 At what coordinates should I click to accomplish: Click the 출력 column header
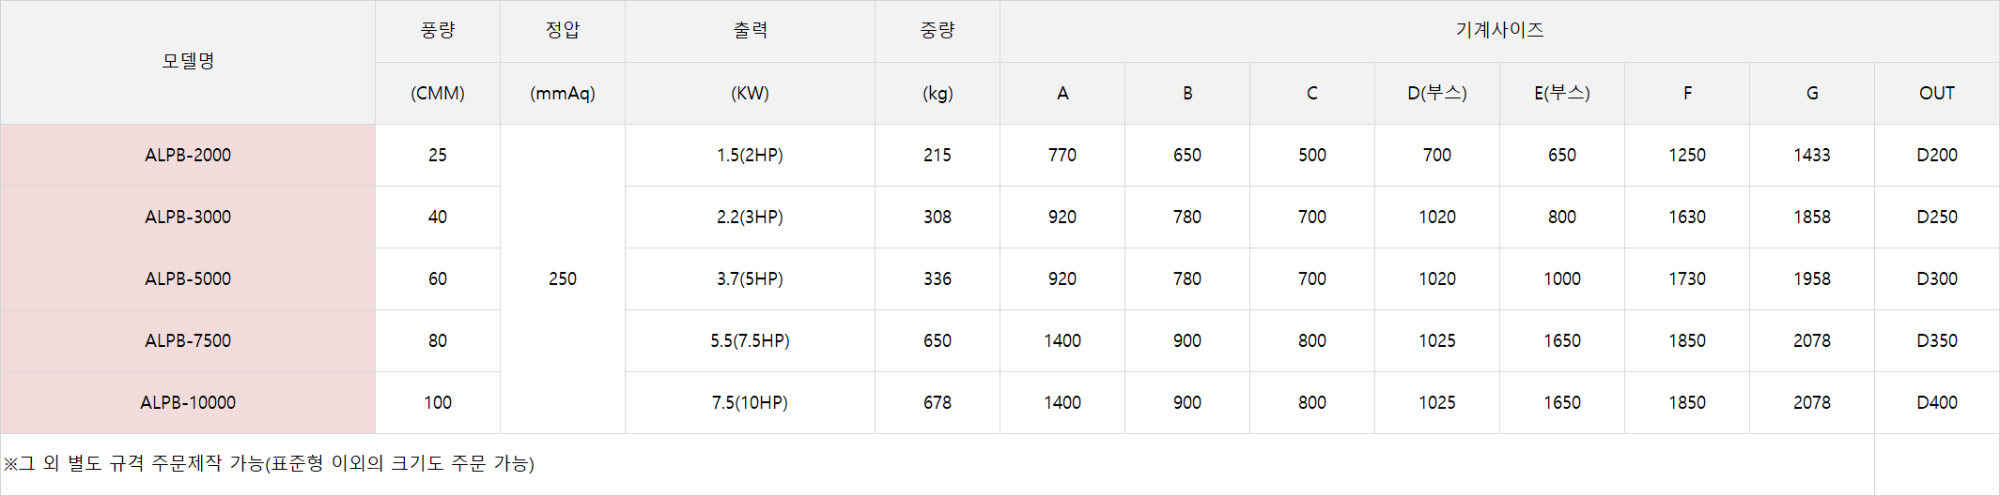(750, 31)
